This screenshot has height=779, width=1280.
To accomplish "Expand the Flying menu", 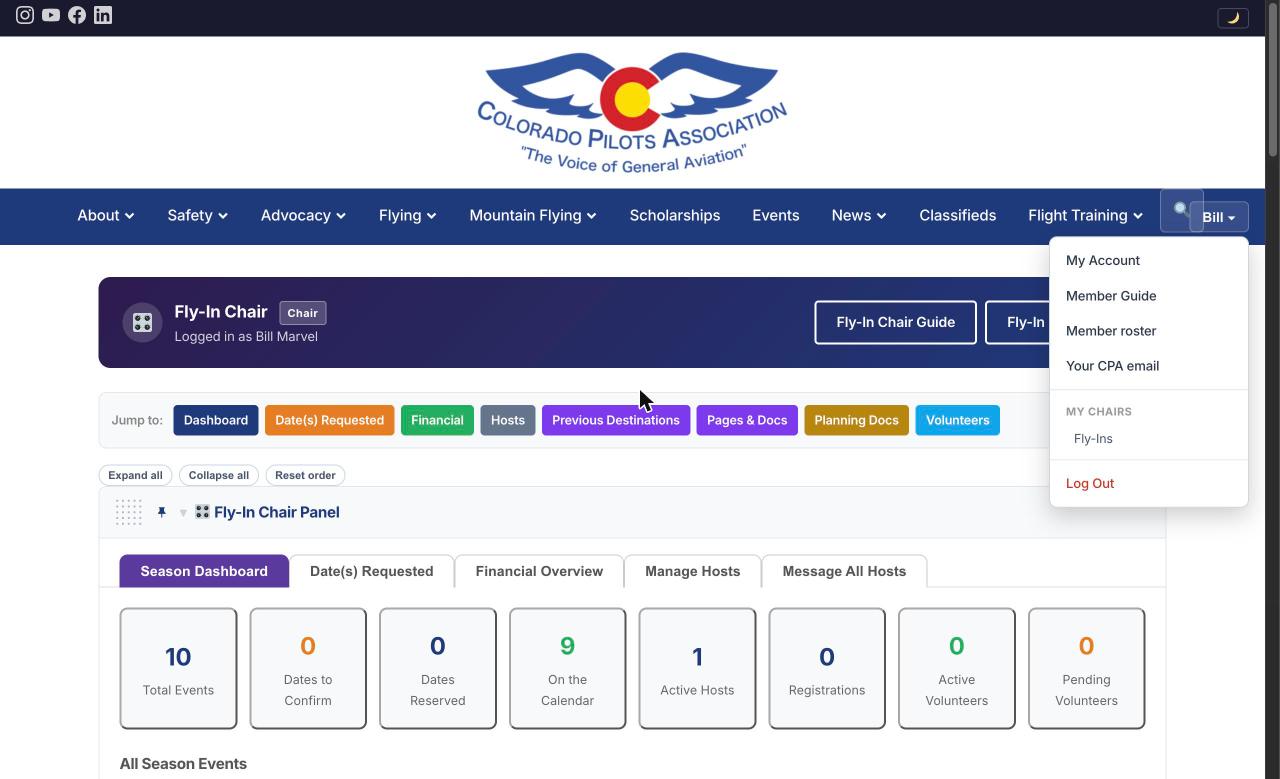I will point(407,215).
